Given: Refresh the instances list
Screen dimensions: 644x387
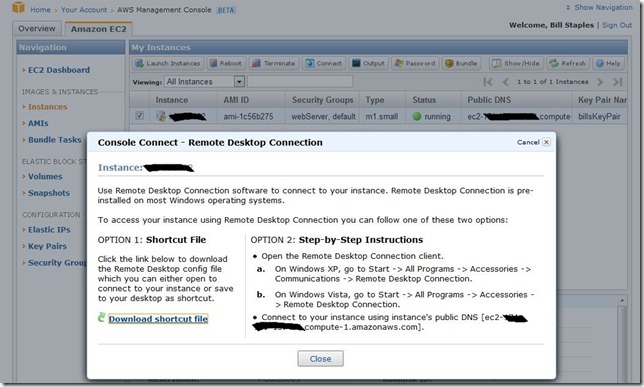Looking at the screenshot, I should (568, 63).
